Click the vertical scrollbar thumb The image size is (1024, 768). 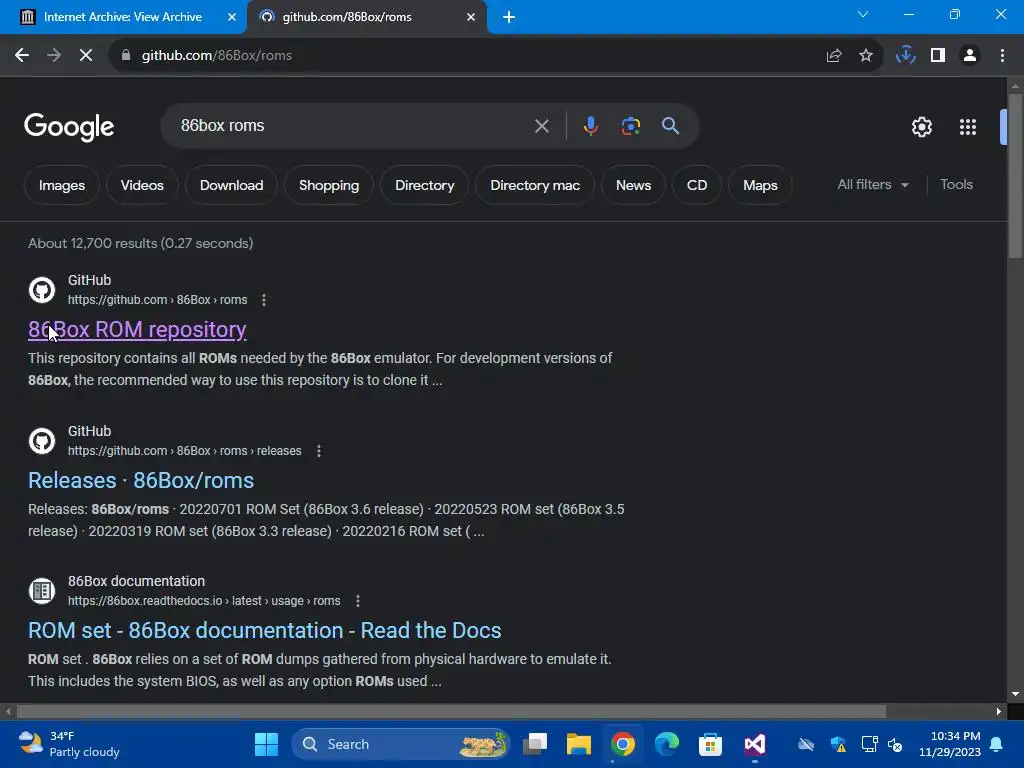1015,176
